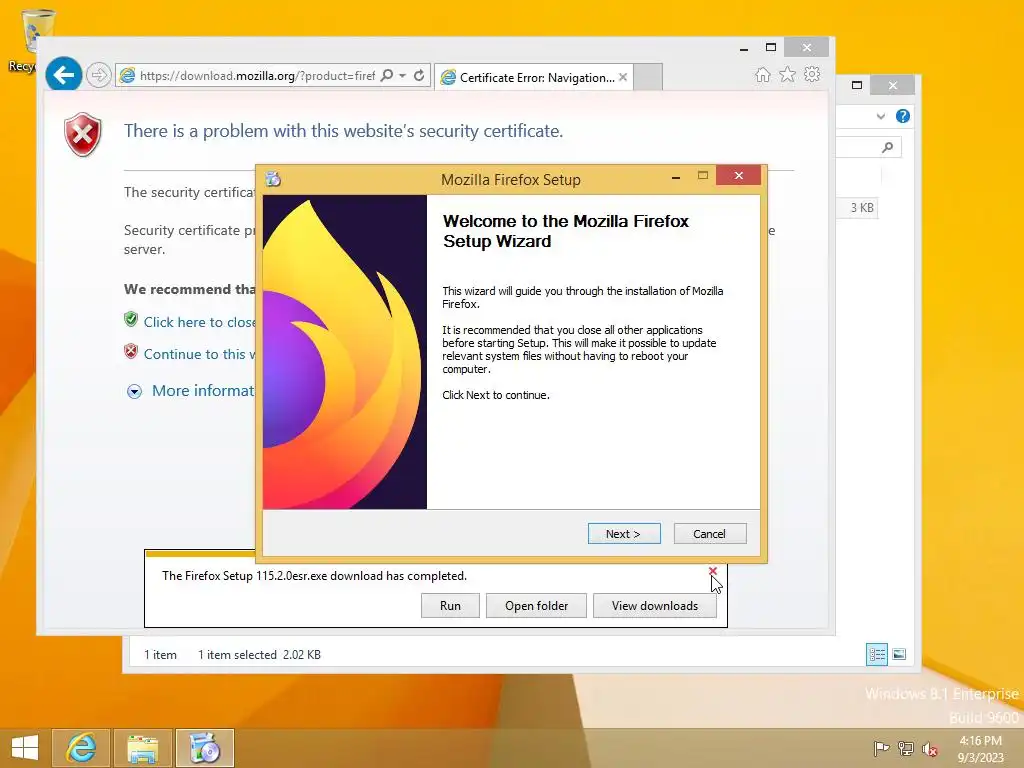Viewport: 1024px width, 768px height.
Task: Click the green shield icon beside close link
Action: 131,319
